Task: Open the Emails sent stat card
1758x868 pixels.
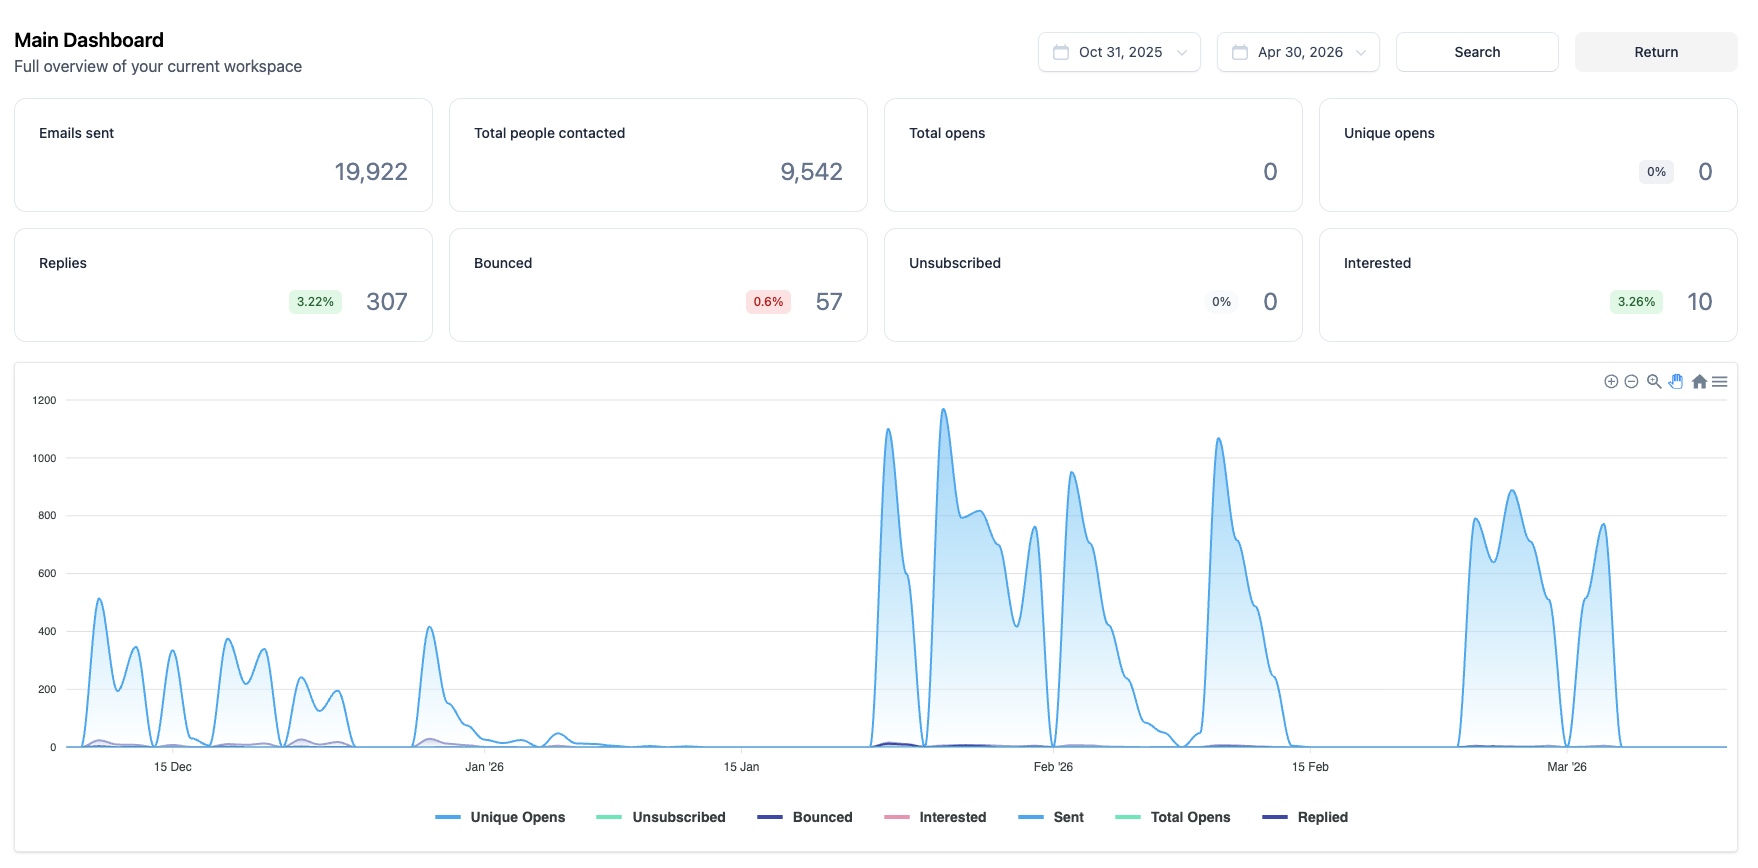Action: [223, 155]
